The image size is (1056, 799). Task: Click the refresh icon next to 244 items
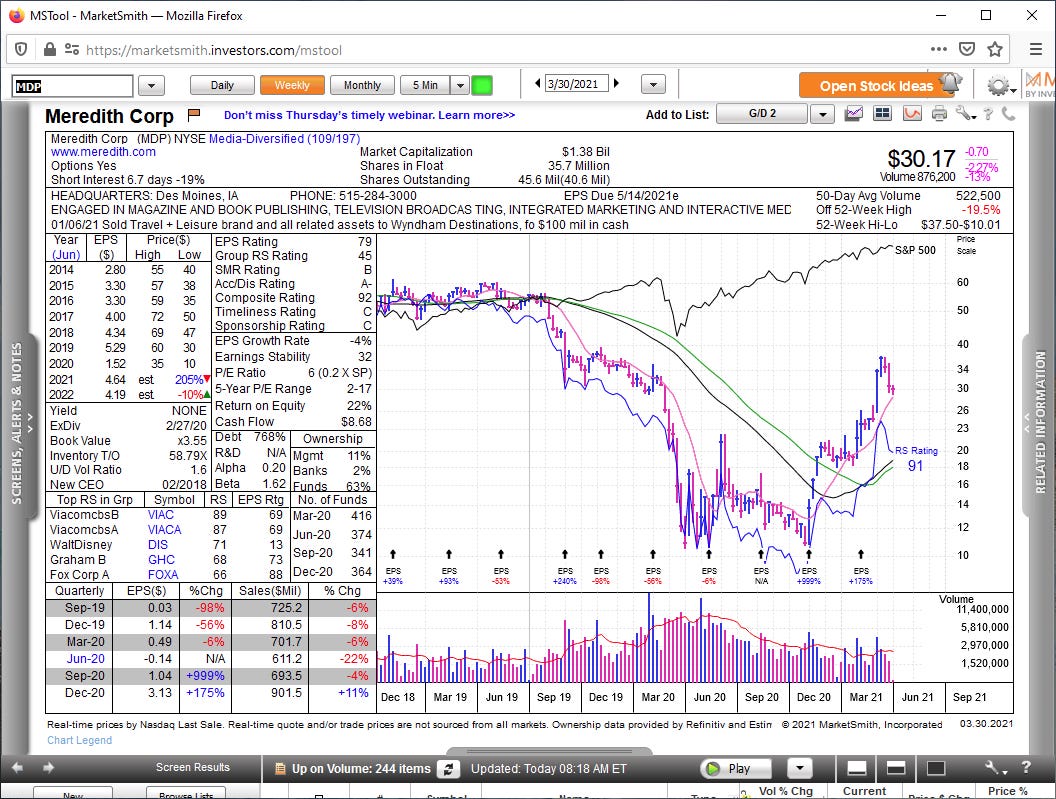[x=448, y=769]
